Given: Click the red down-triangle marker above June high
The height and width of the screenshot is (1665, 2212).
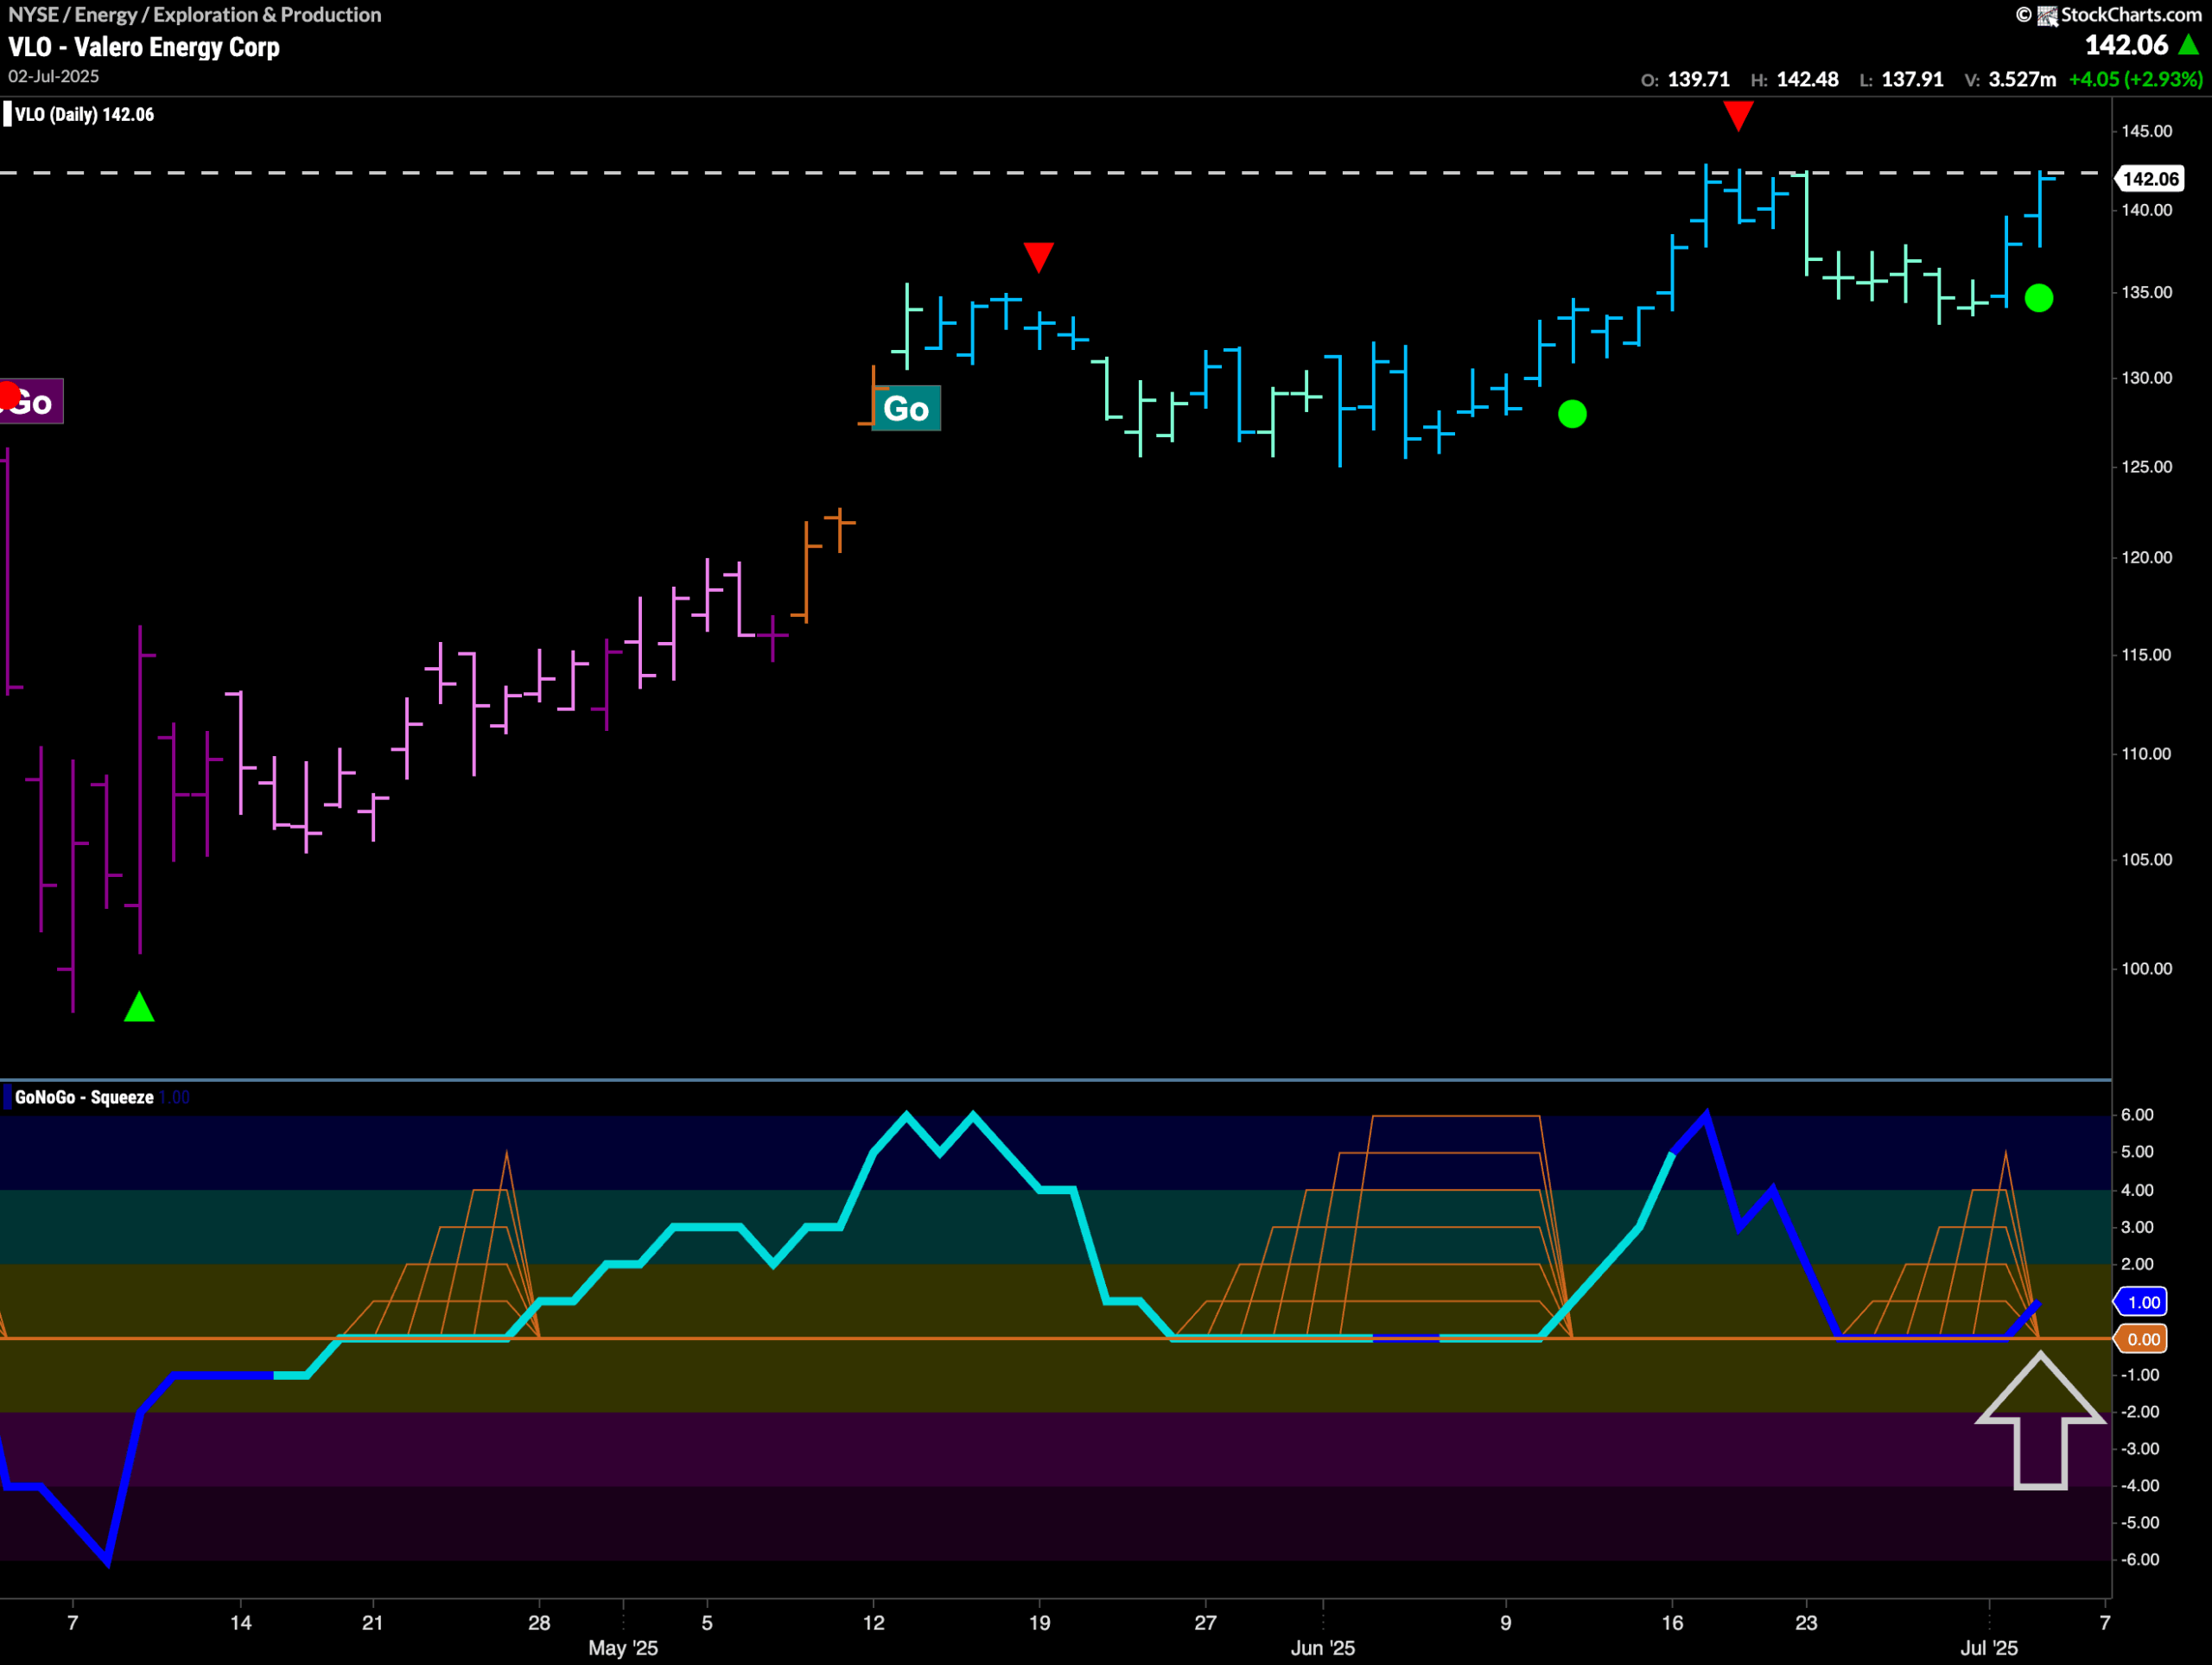Looking at the screenshot, I should [1738, 115].
